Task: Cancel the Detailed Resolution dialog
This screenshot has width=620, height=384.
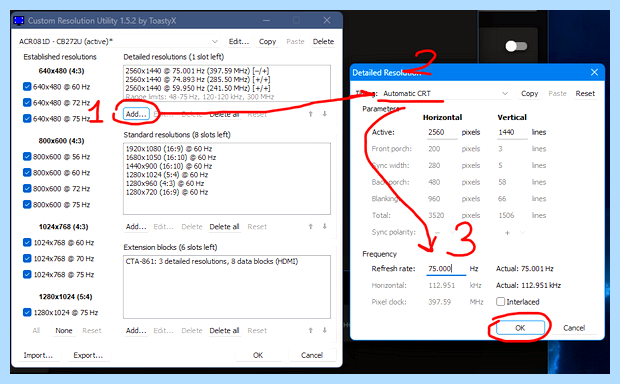Action: click(574, 327)
